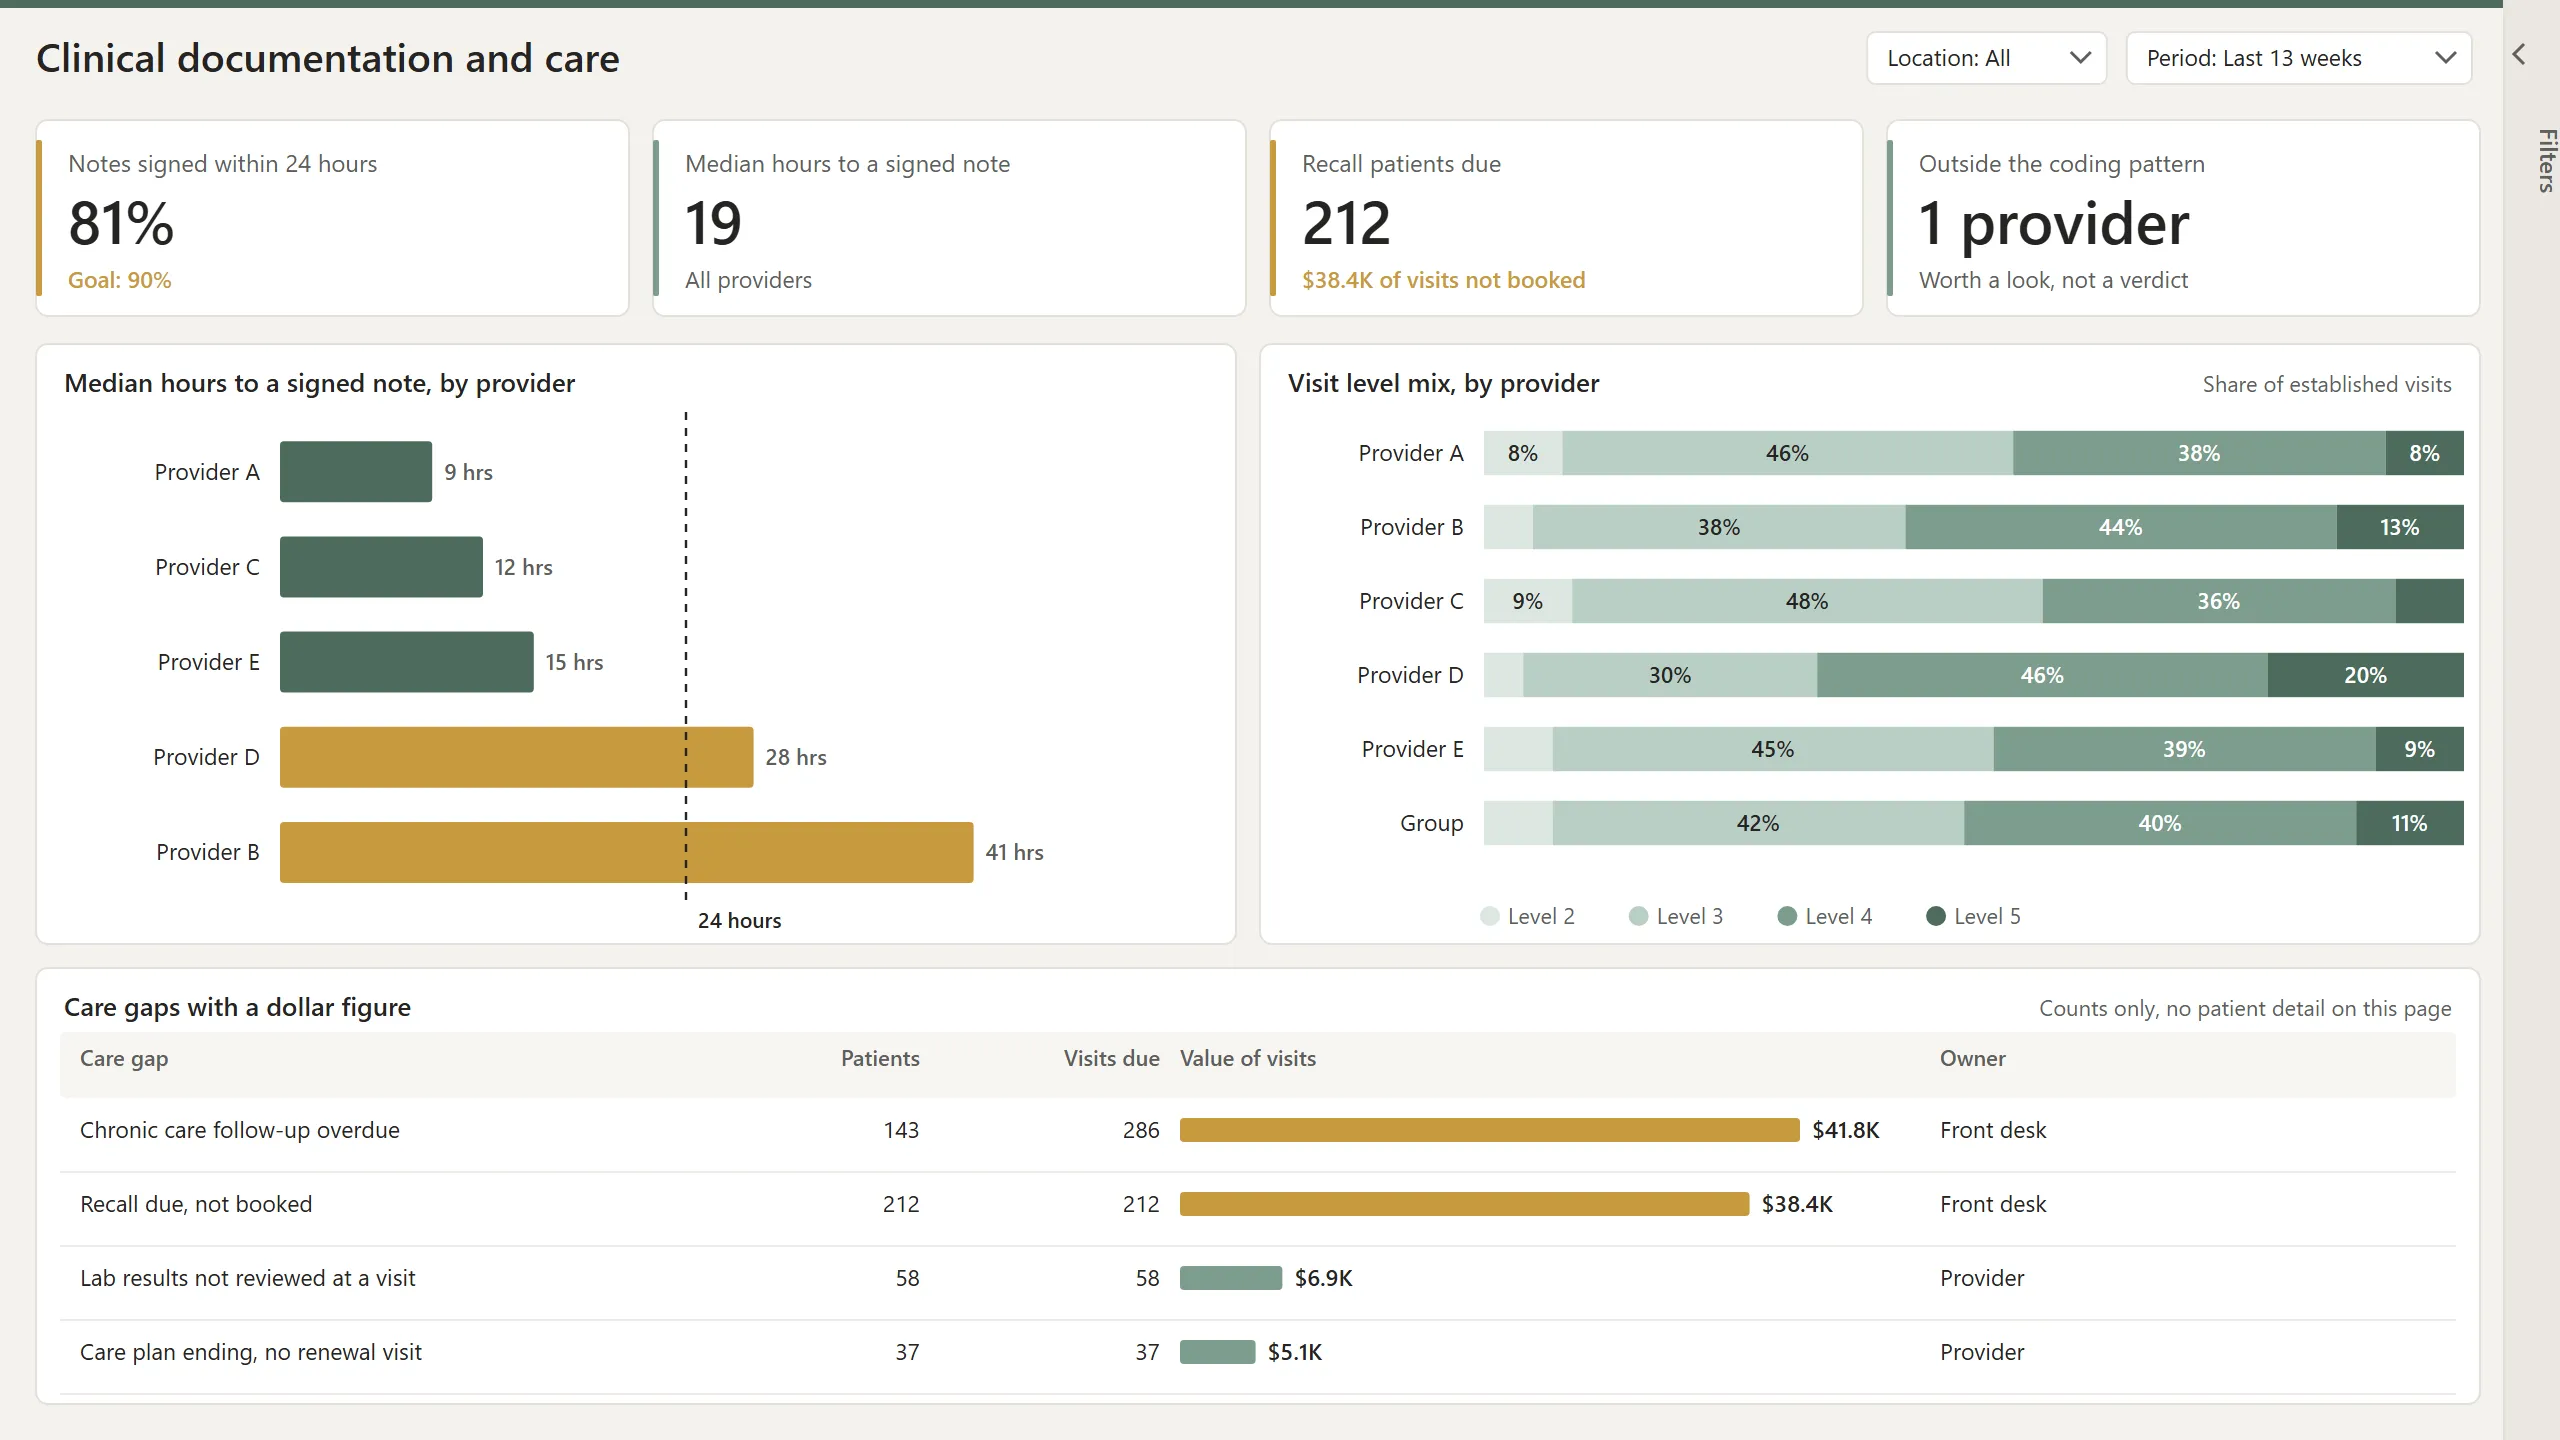2560x1440 pixels.
Task: Click the $6.9K value bar
Action: coord(1231,1278)
